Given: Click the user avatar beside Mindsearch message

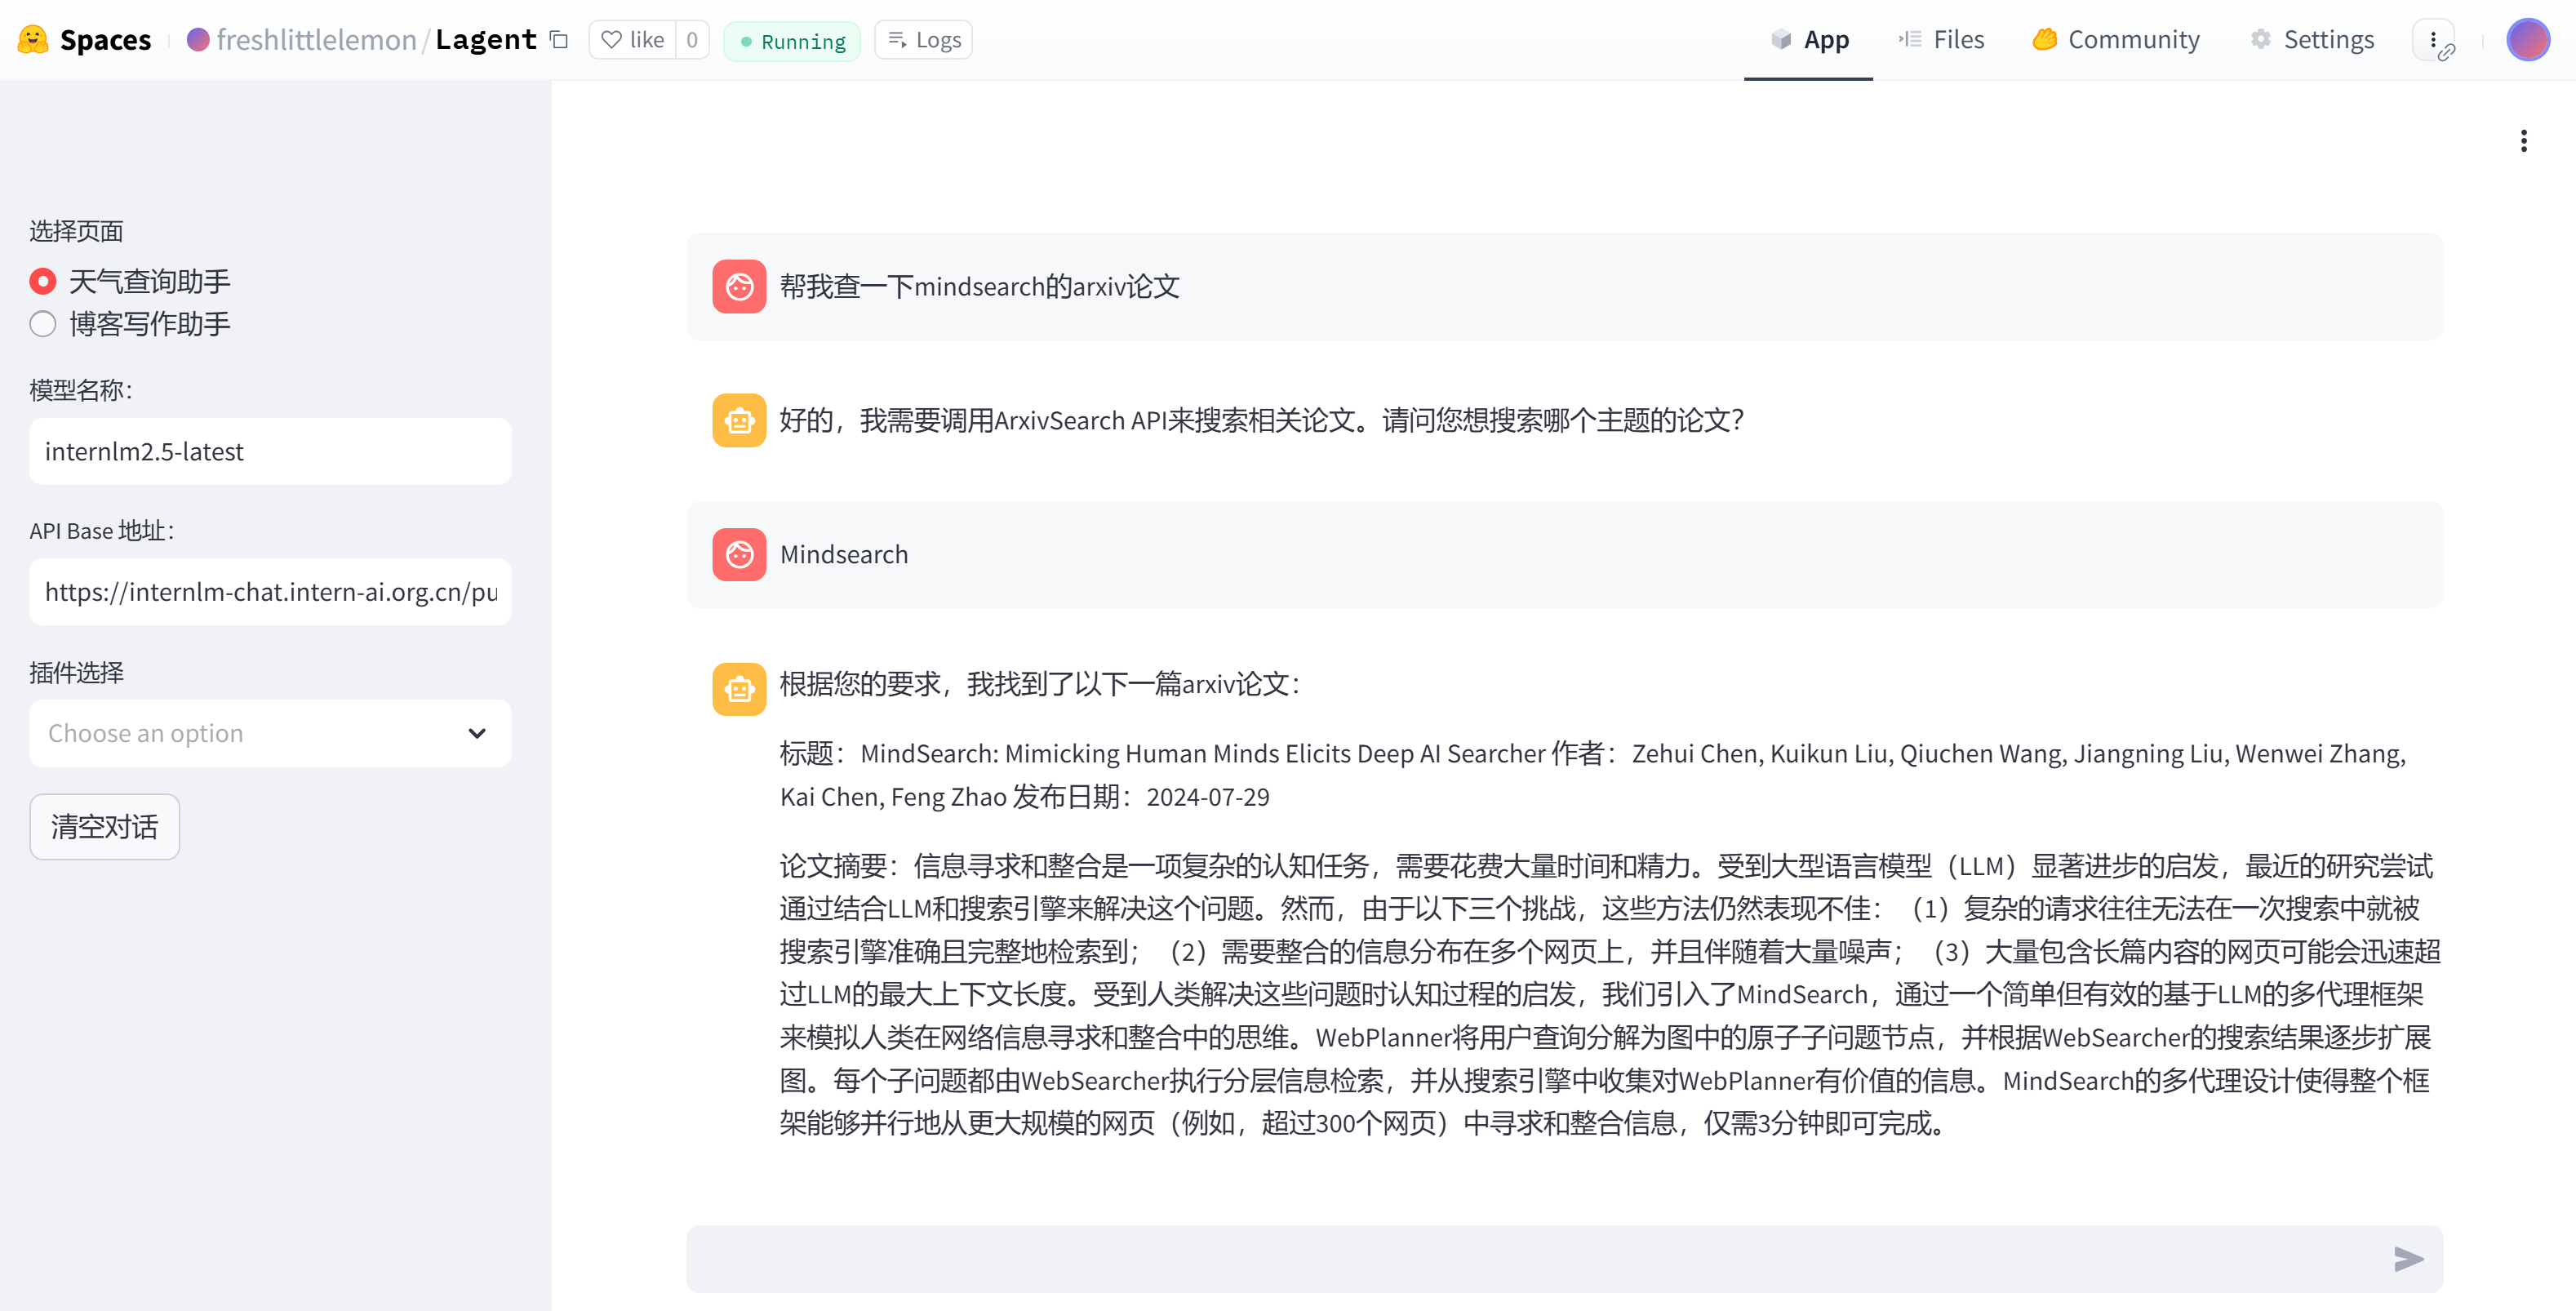Looking at the screenshot, I should pos(739,554).
